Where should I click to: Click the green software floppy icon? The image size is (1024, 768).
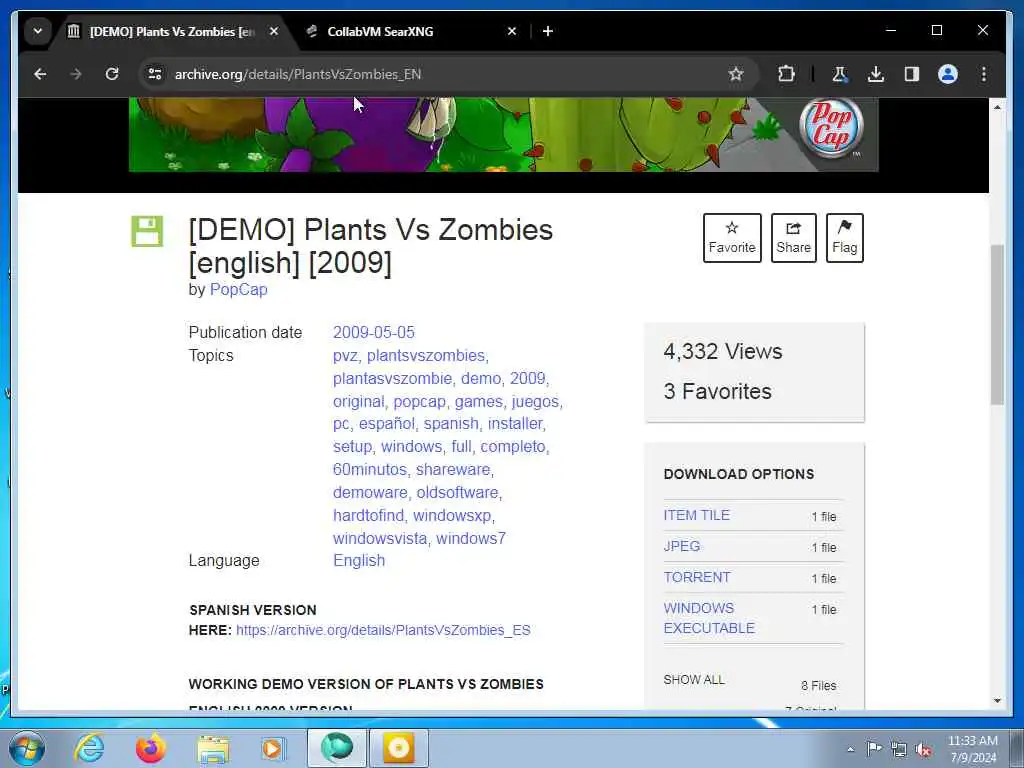(147, 231)
